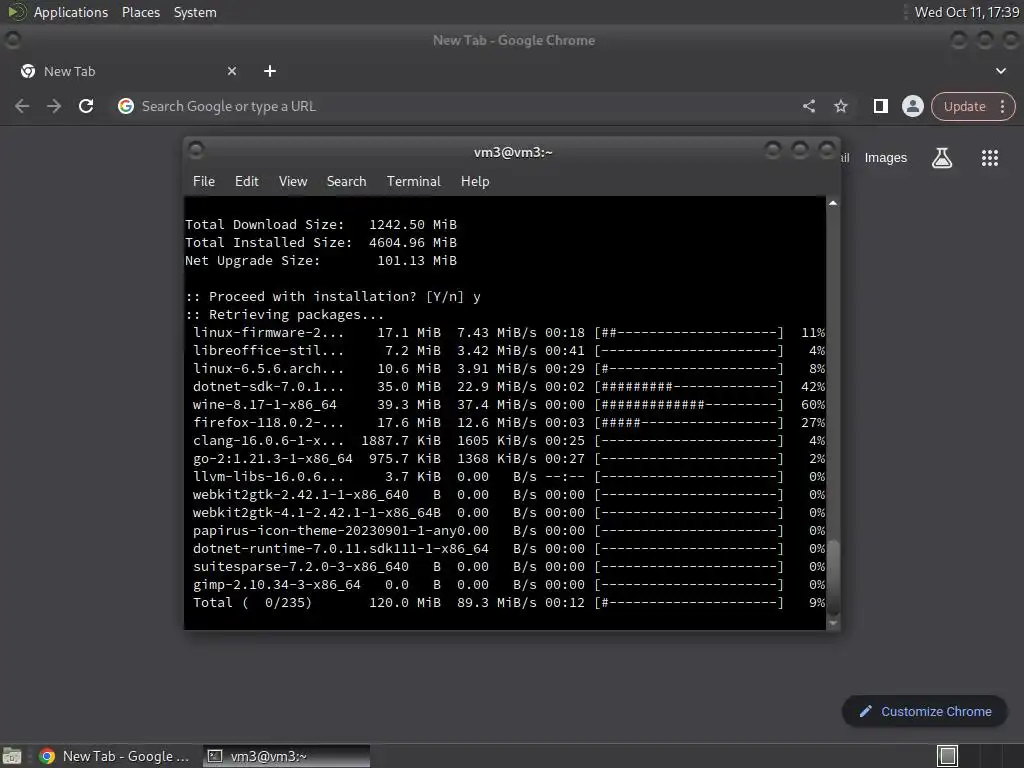Click libreoffice-stil... package line
Screen dimensions: 1024x768
pyautogui.click(x=508, y=351)
